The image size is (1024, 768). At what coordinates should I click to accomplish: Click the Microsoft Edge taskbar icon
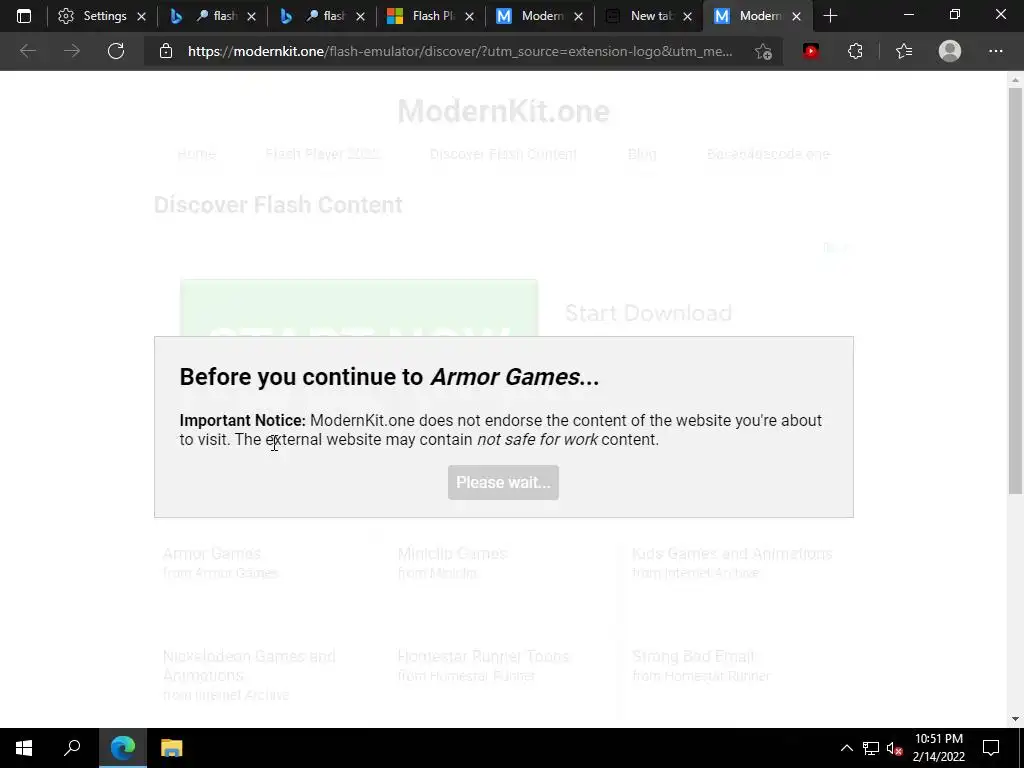[x=123, y=748]
